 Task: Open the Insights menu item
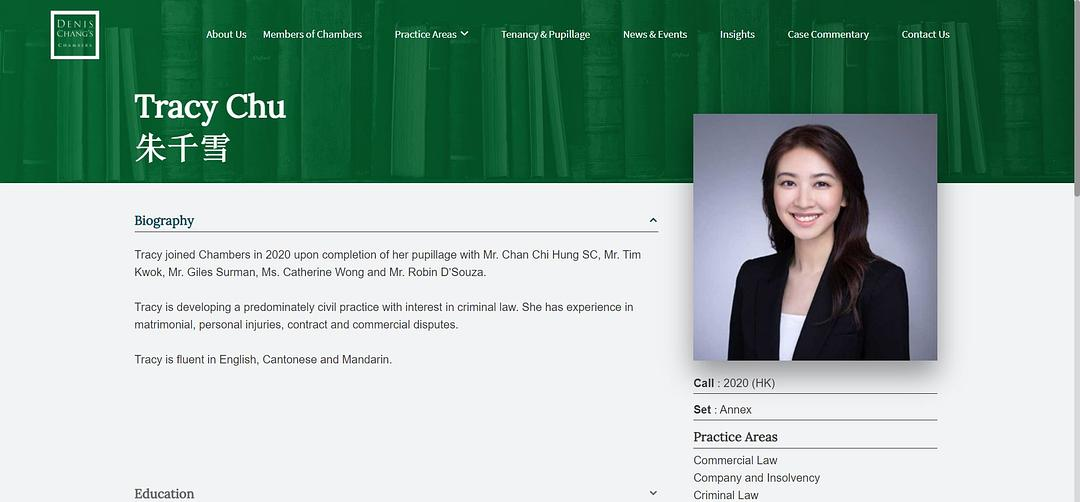click(737, 35)
